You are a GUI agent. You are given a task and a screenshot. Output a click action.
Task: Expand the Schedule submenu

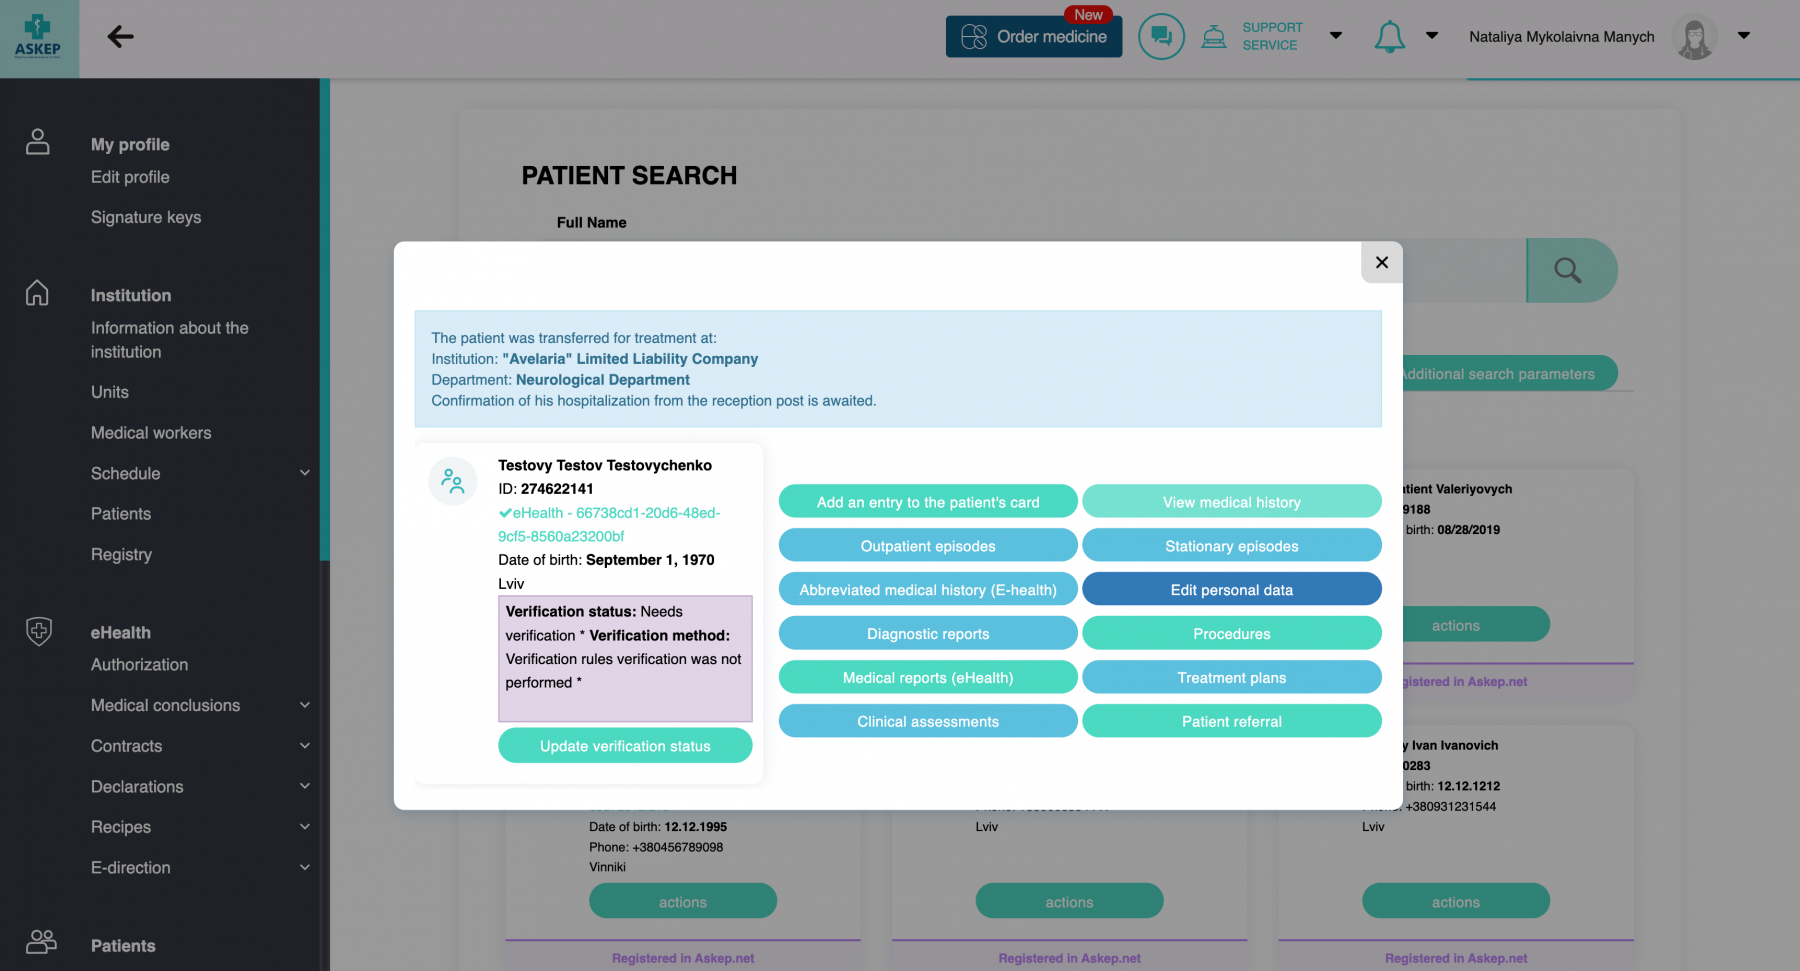click(305, 473)
